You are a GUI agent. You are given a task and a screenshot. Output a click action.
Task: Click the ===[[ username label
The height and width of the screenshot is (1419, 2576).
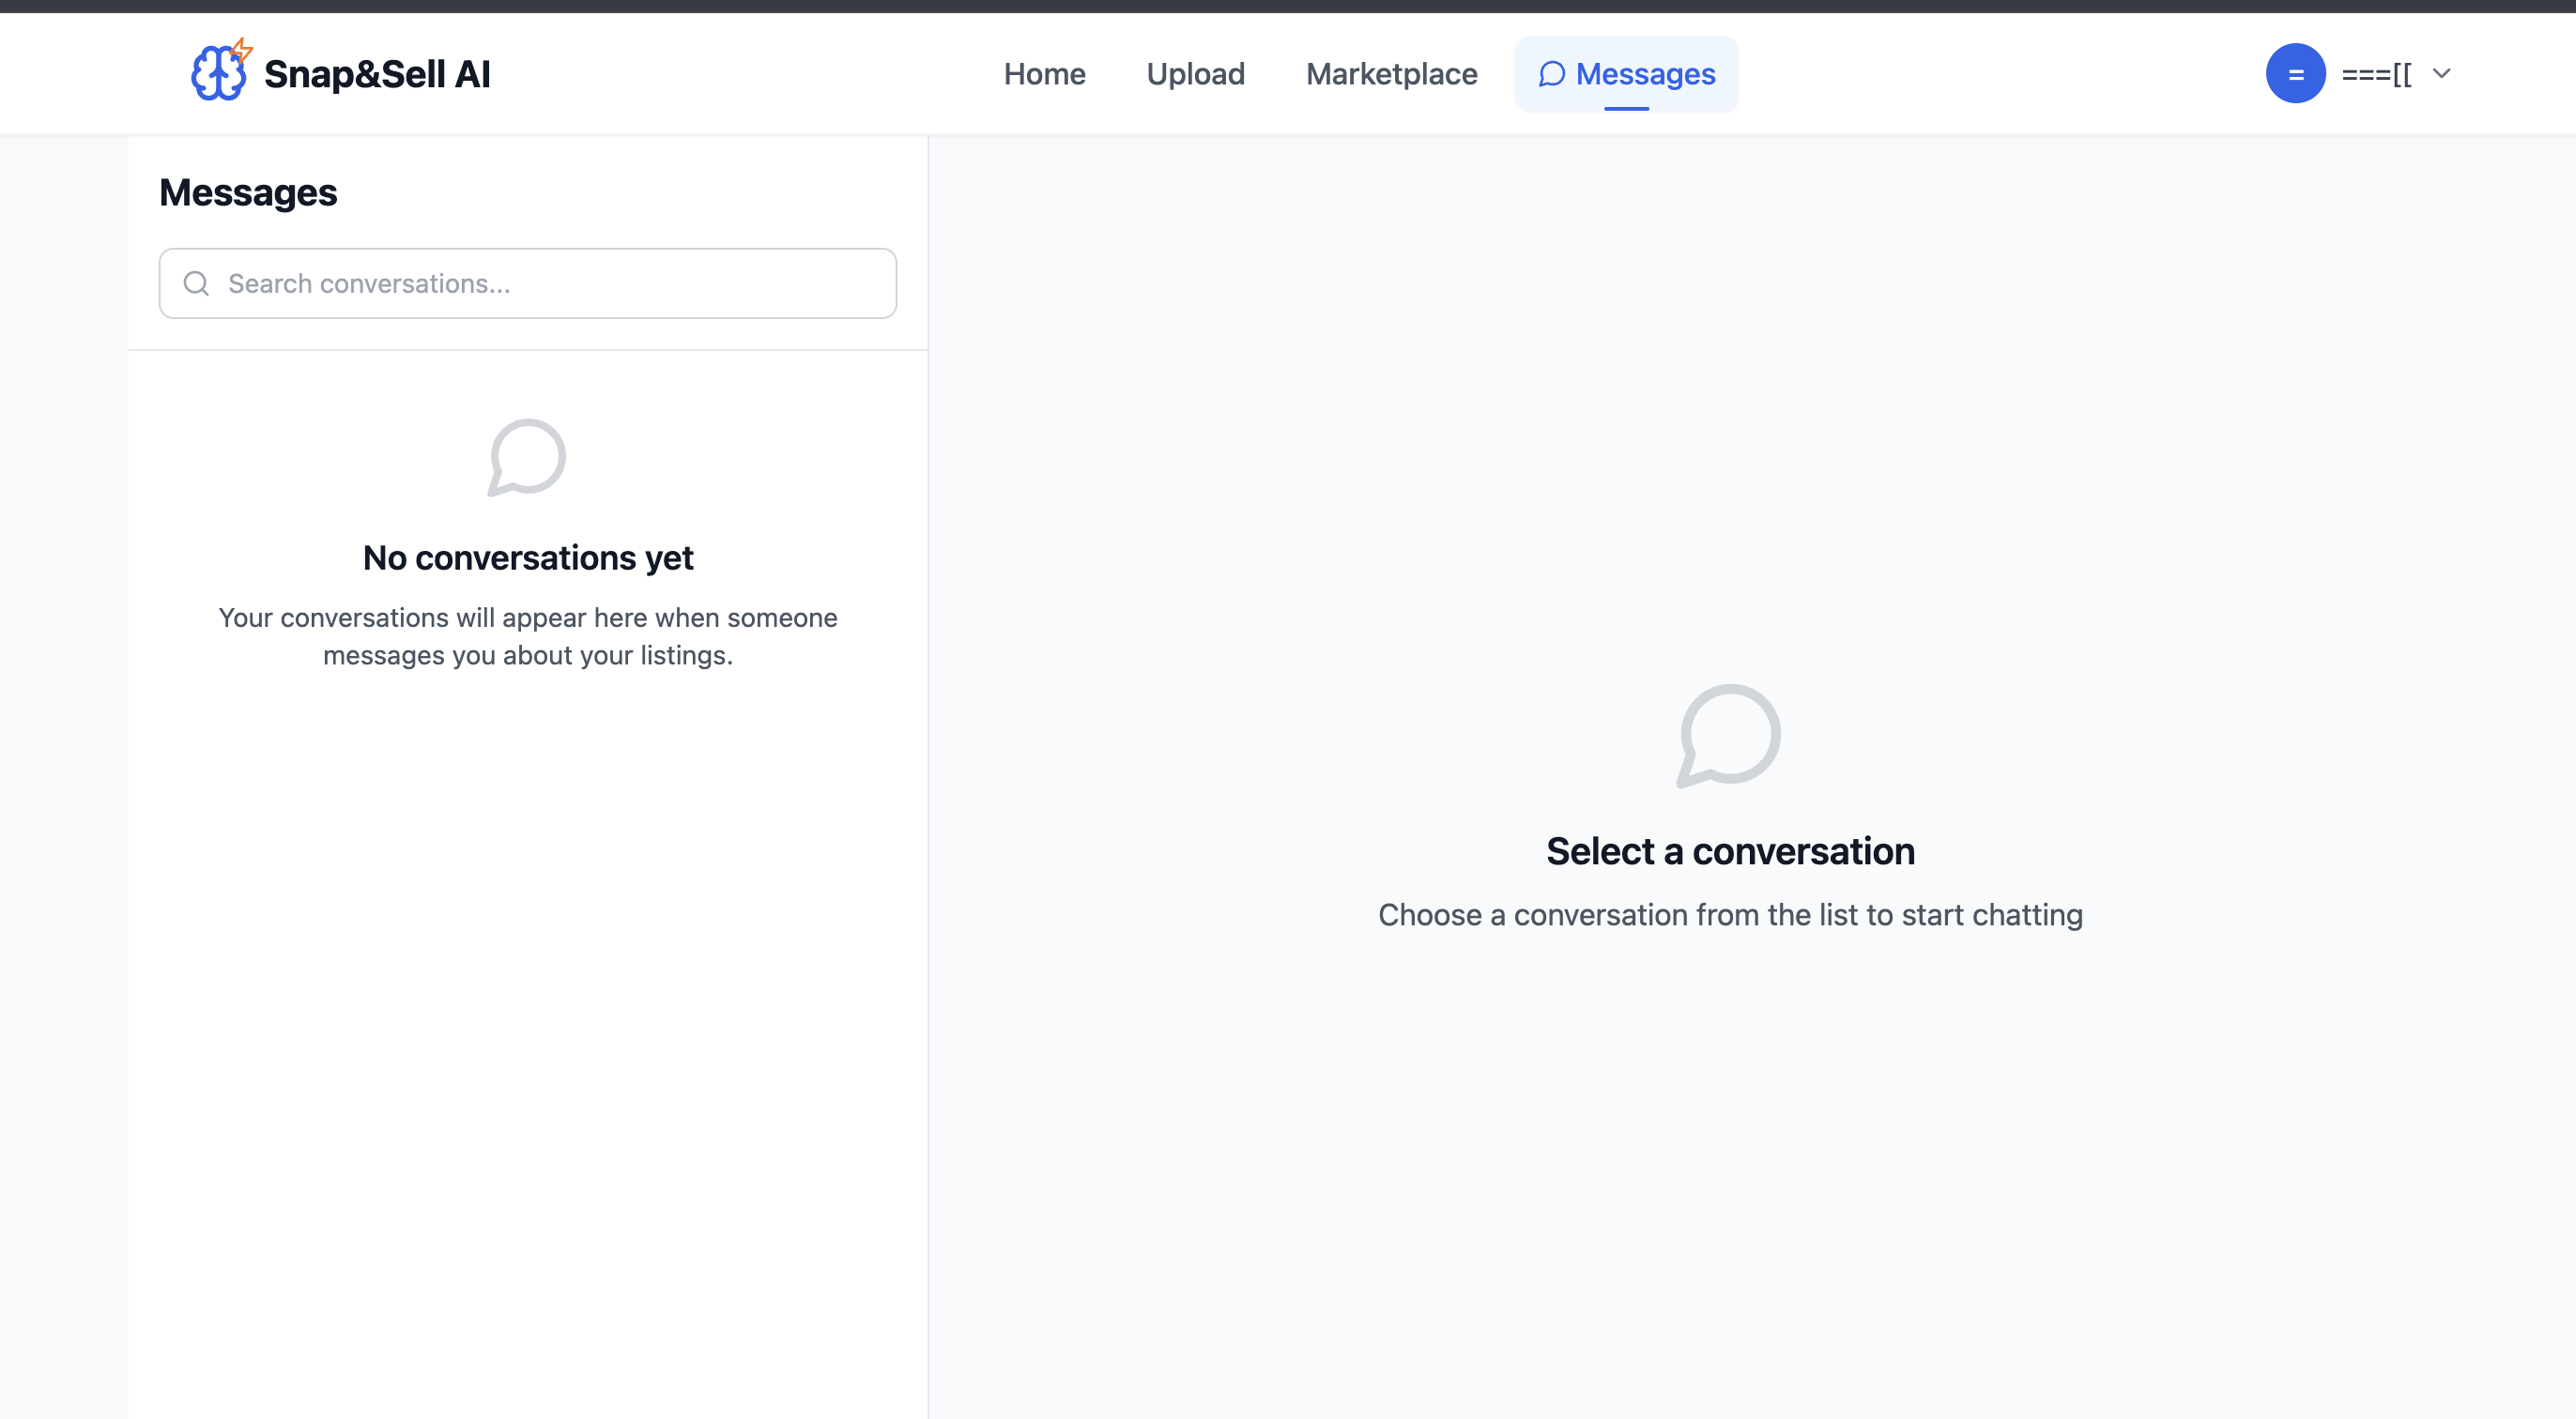point(2376,74)
